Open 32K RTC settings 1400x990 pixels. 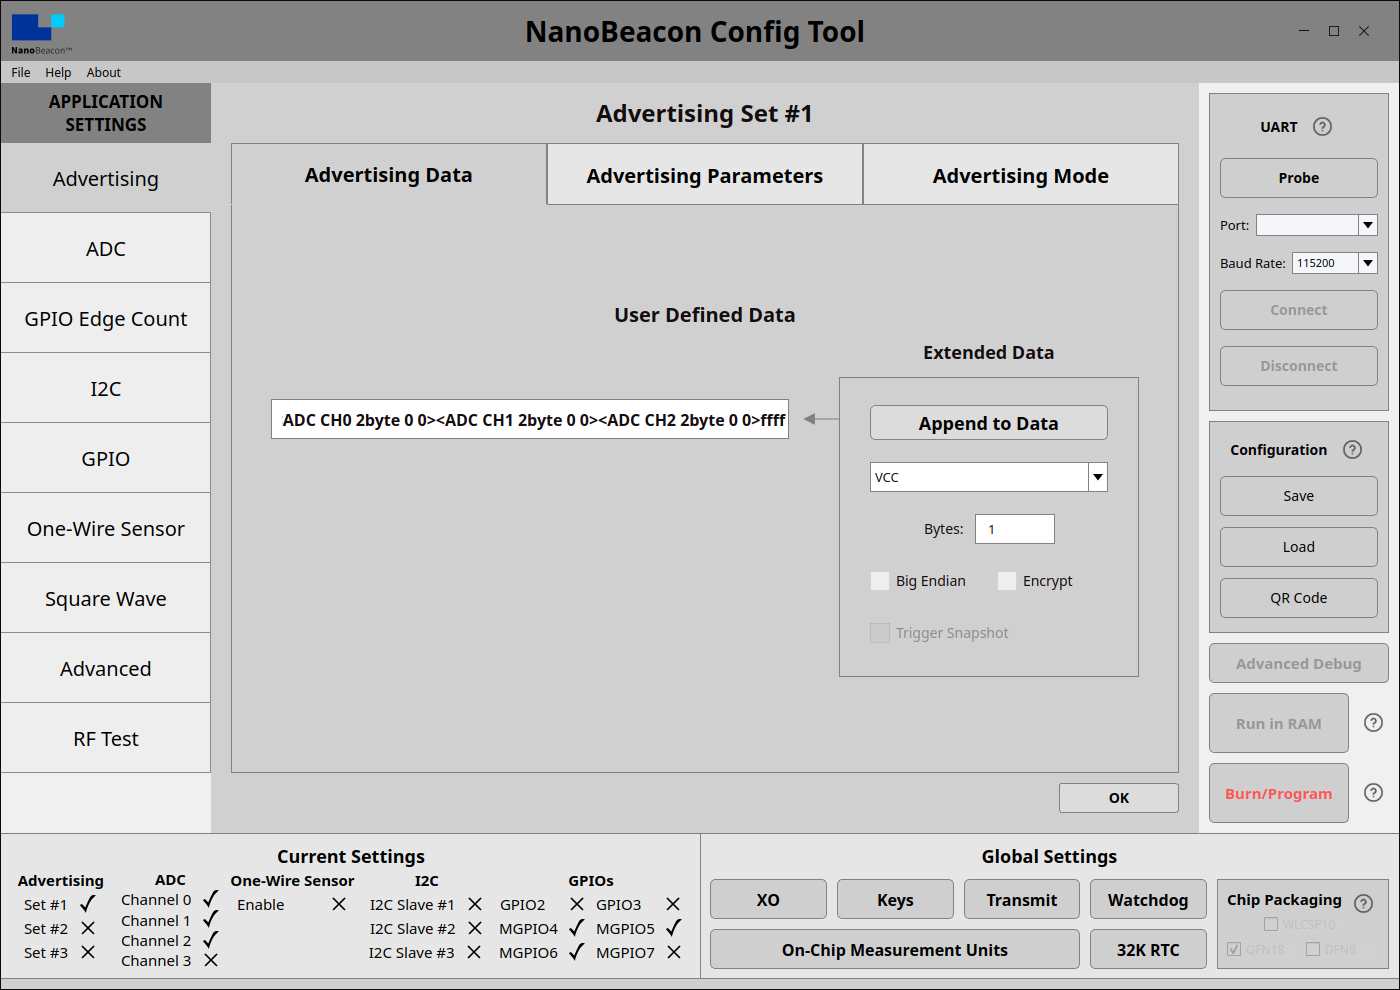pyautogui.click(x=1148, y=949)
